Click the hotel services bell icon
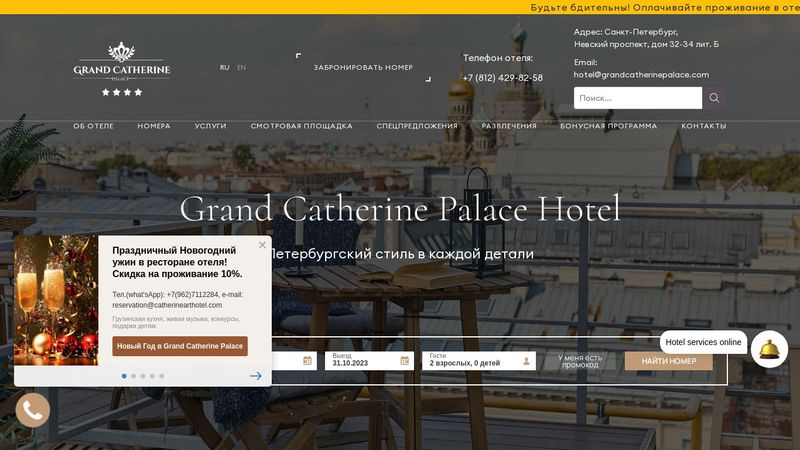800x450 pixels. pyautogui.click(x=769, y=349)
